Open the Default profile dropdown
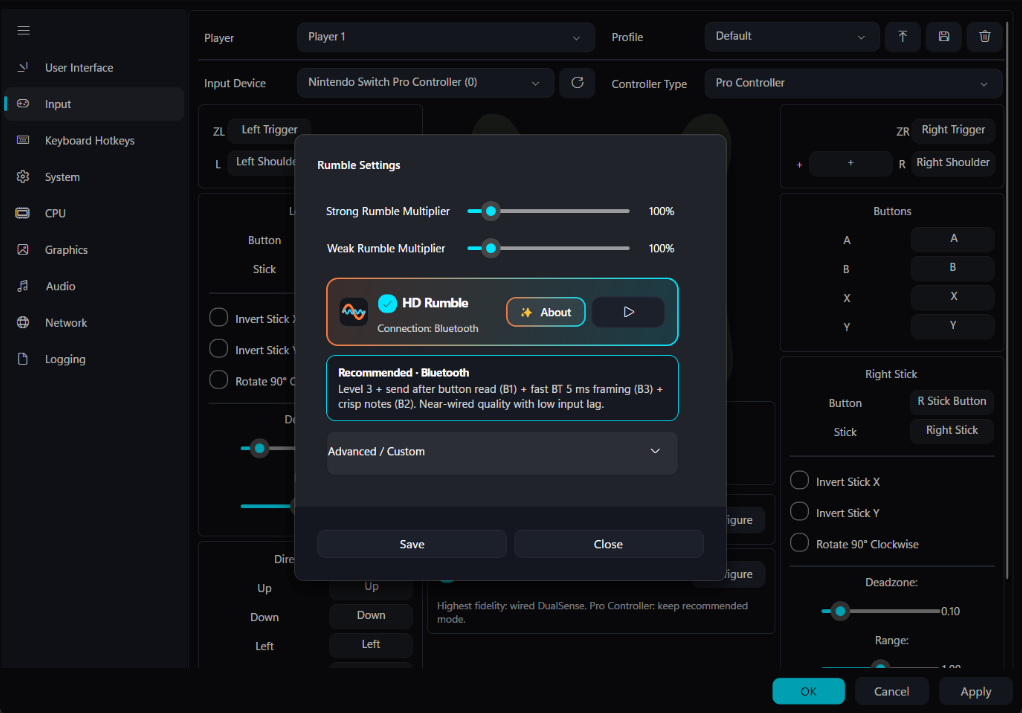Screen dimensions: 1022x713 pos(792,36)
